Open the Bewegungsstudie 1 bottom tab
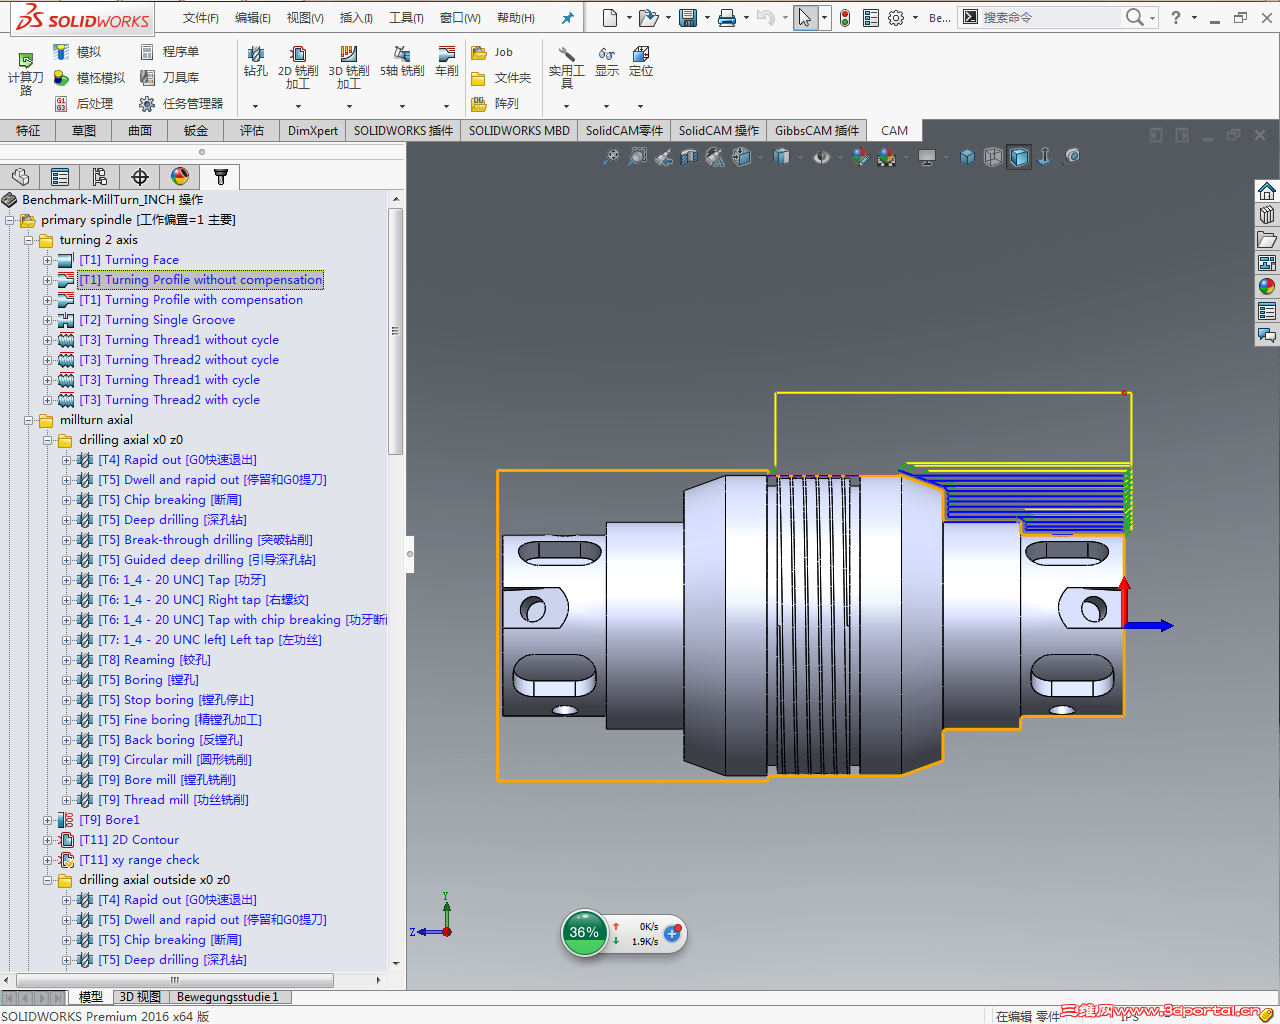Image resolution: width=1280 pixels, height=1024 pixels. point(227,997)
